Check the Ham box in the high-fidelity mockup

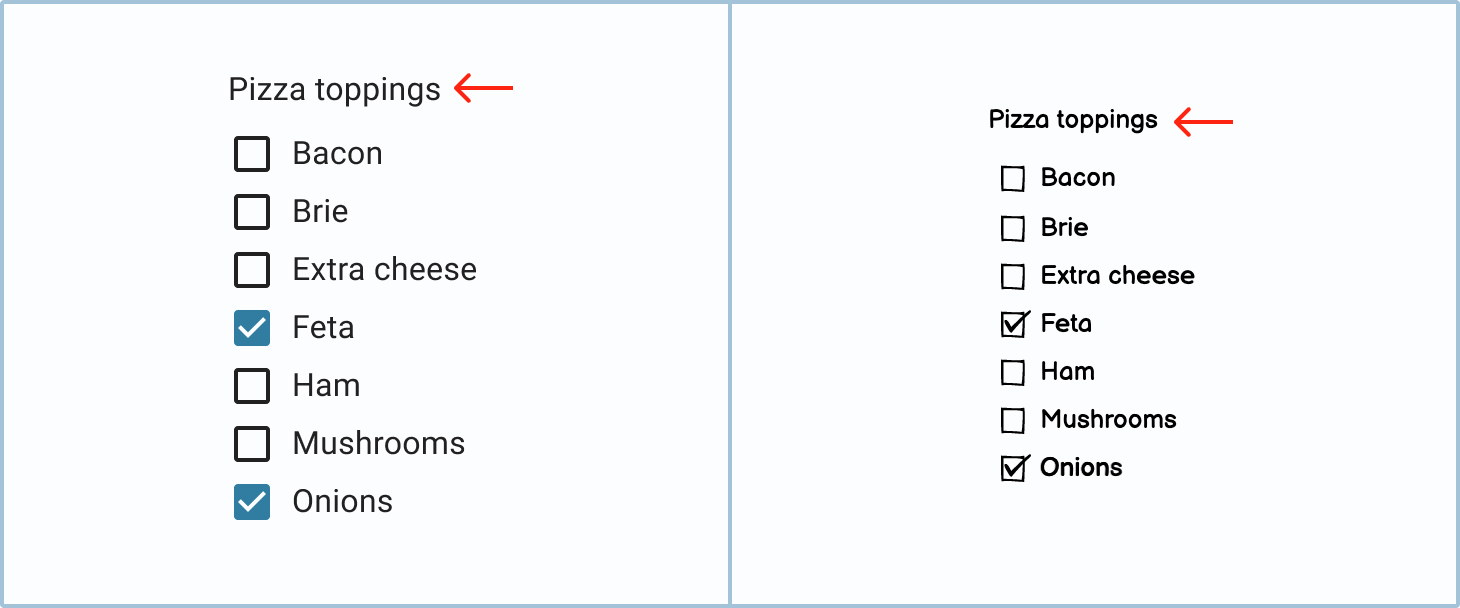tap(252, 386)
